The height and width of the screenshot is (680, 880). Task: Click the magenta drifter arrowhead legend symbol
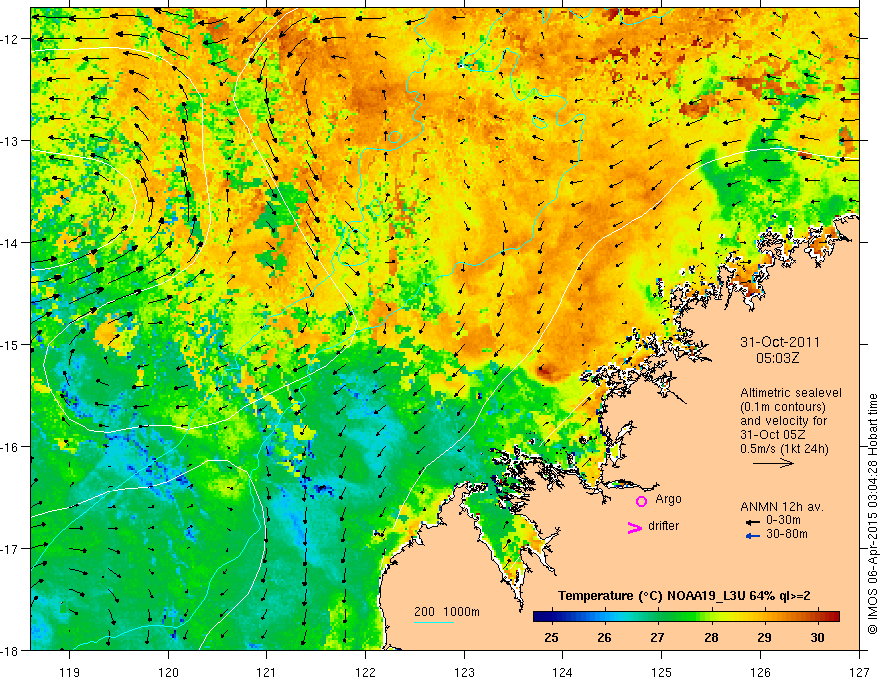pyautogui.click(x=634, y=527)
